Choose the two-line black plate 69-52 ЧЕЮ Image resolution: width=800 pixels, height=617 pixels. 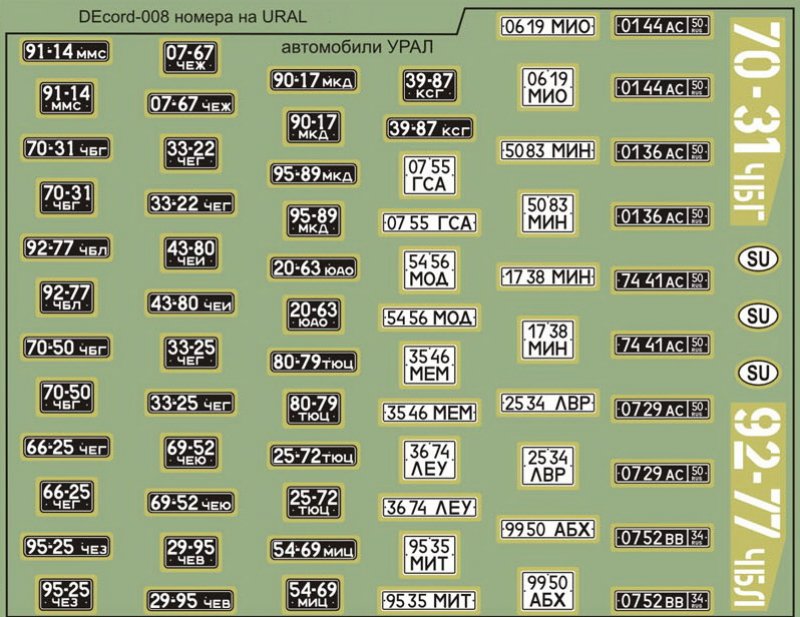[191, 453]
